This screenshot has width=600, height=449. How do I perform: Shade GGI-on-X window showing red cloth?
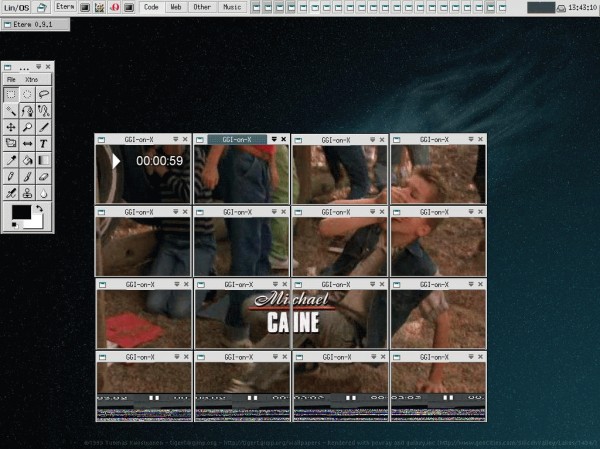click(177, 284)
